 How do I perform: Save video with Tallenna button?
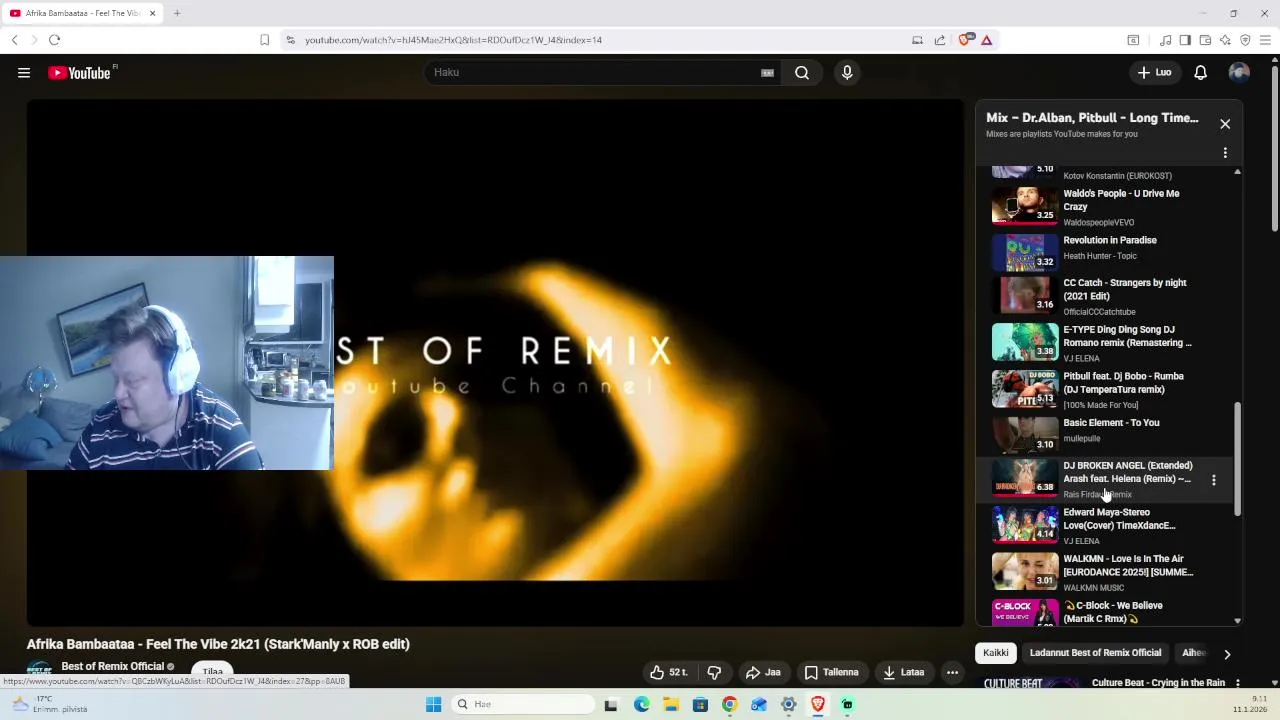click(x=832, y=672)
